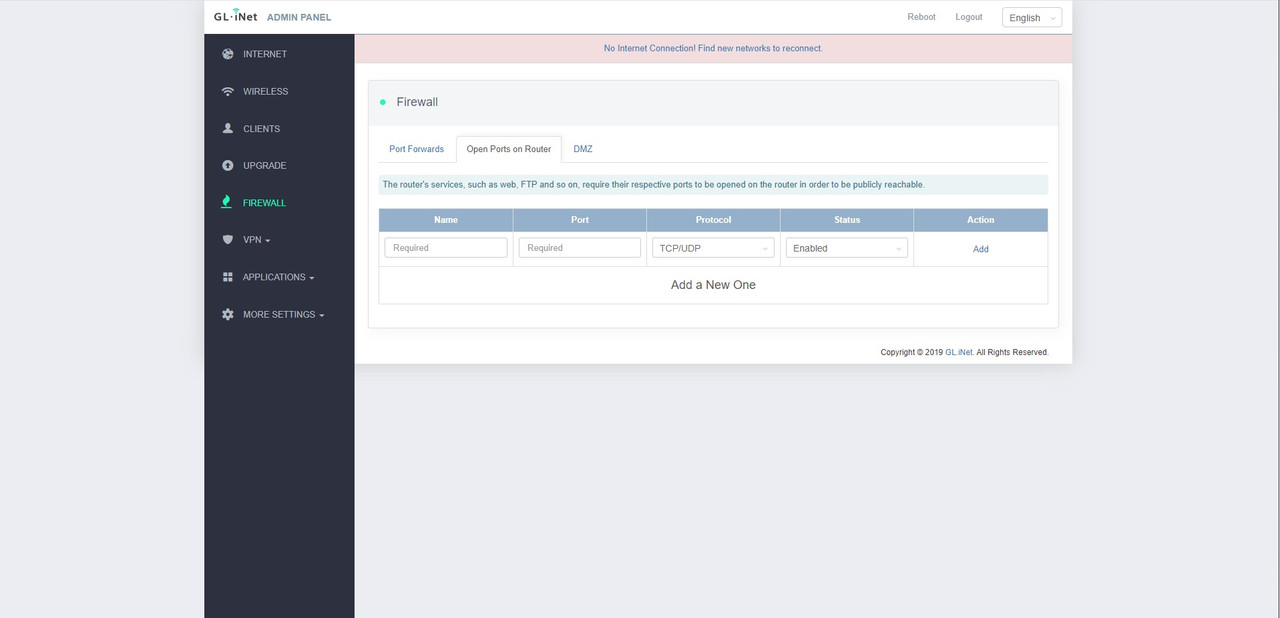
Task: Click the Protocol column header
Action: (713, 220)
